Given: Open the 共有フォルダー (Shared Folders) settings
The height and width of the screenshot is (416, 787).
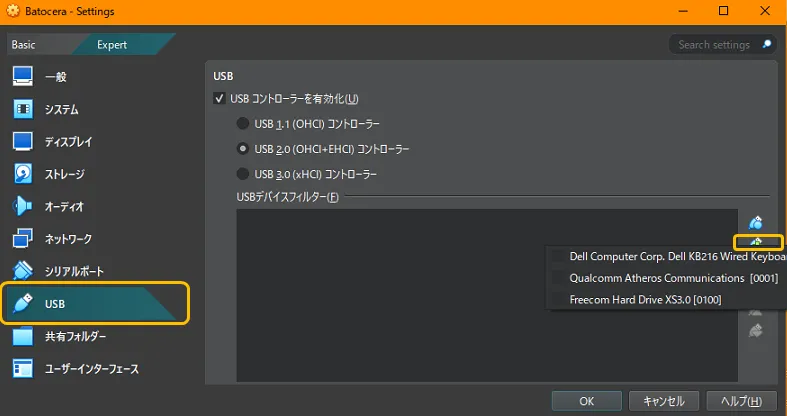Looking at the screenshot, I should (75, 336).
